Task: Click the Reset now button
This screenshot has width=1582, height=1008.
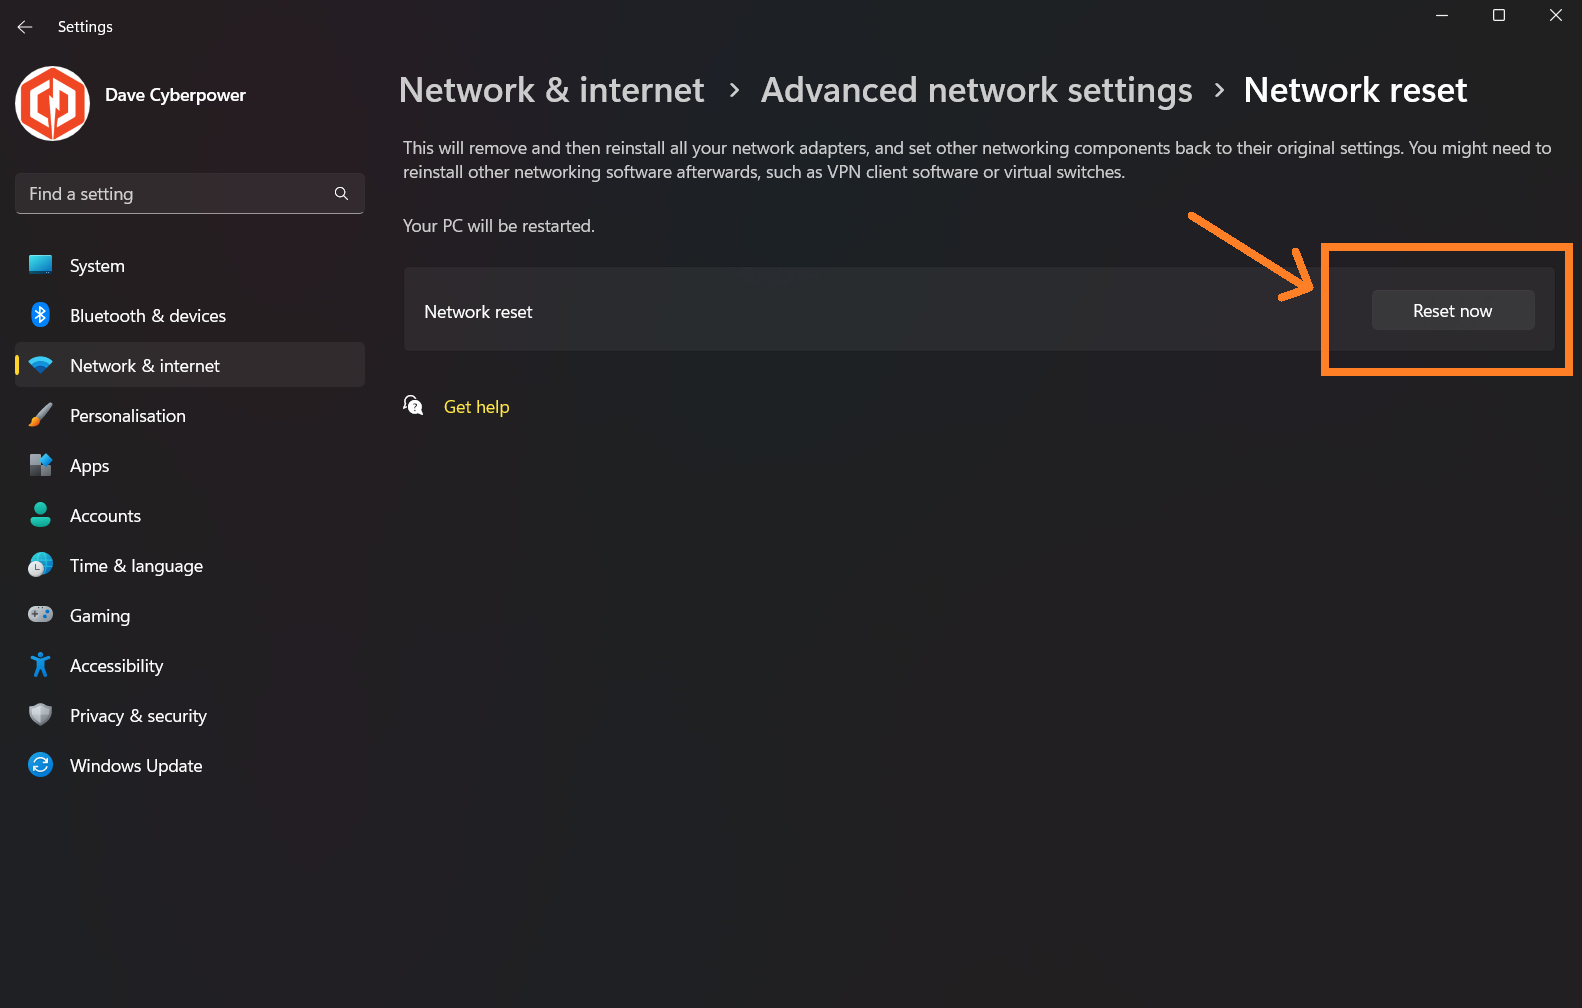Action: [1453, 310]
